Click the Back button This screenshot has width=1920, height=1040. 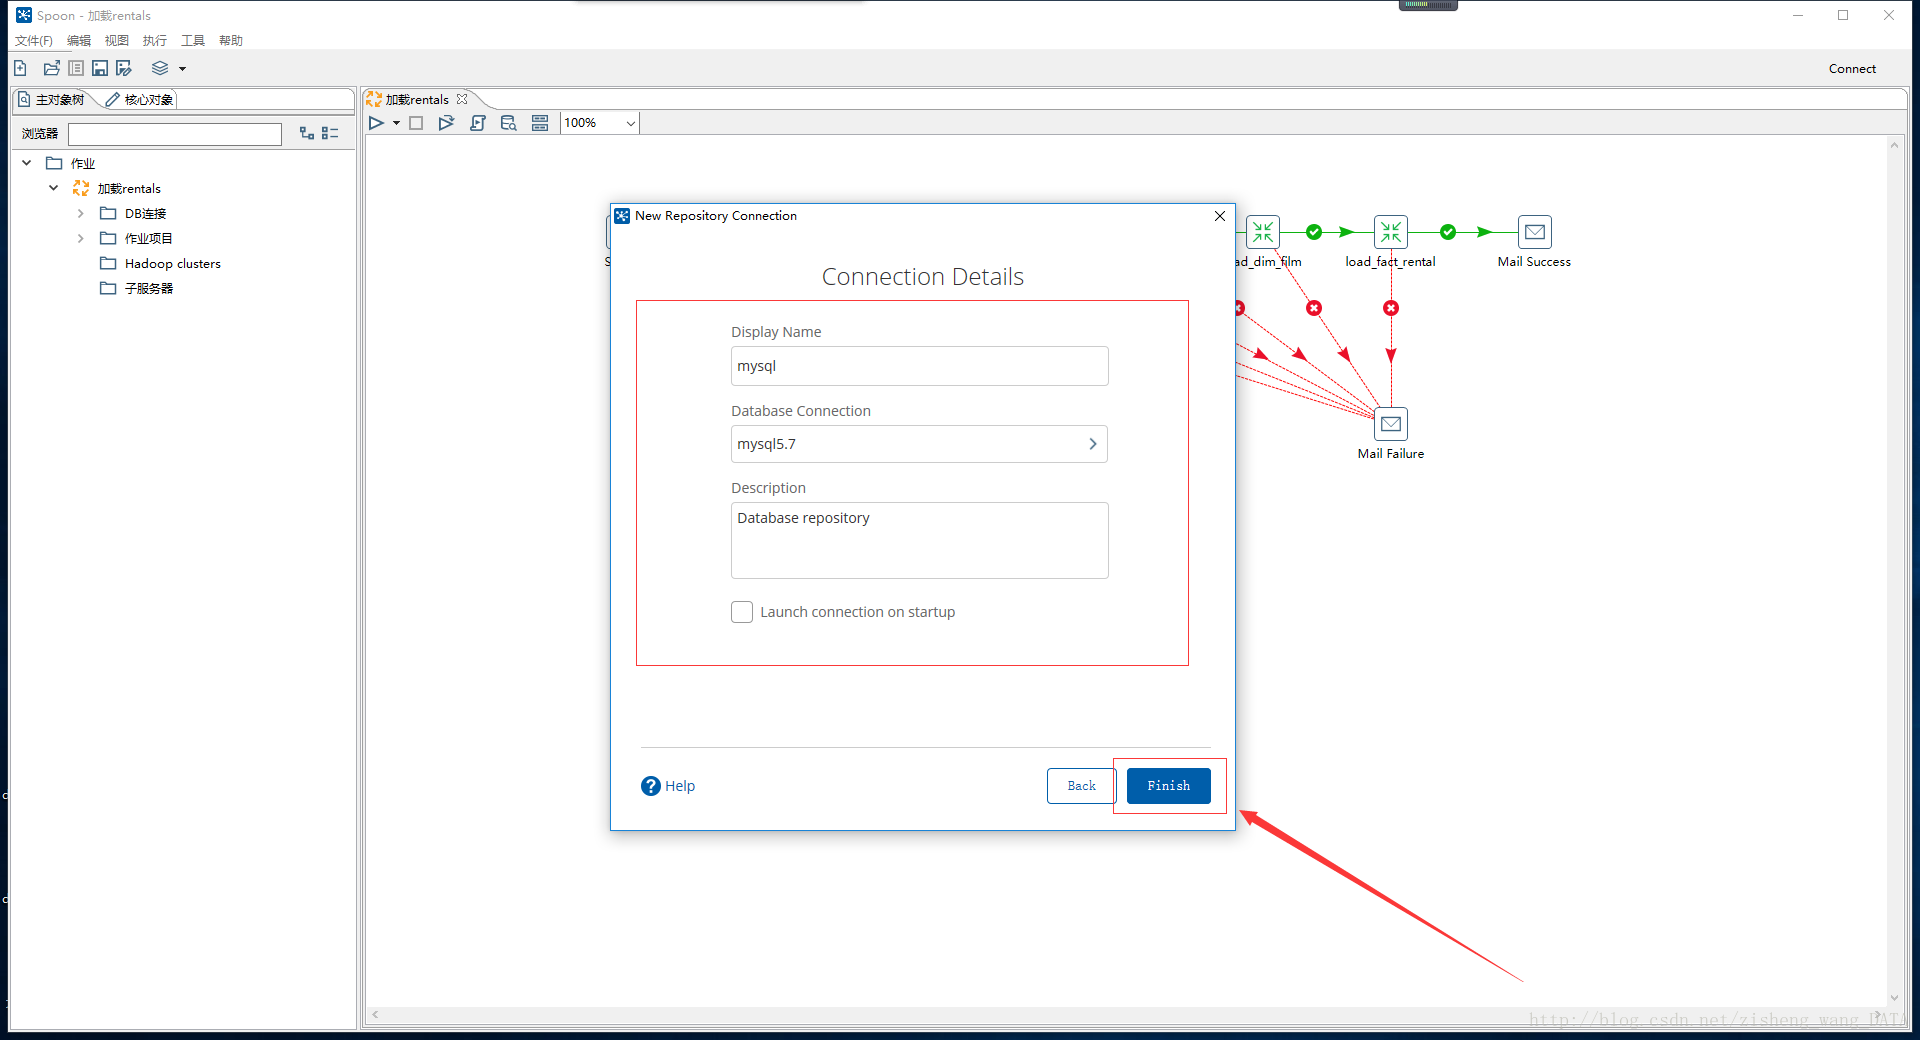(1081, 786)
